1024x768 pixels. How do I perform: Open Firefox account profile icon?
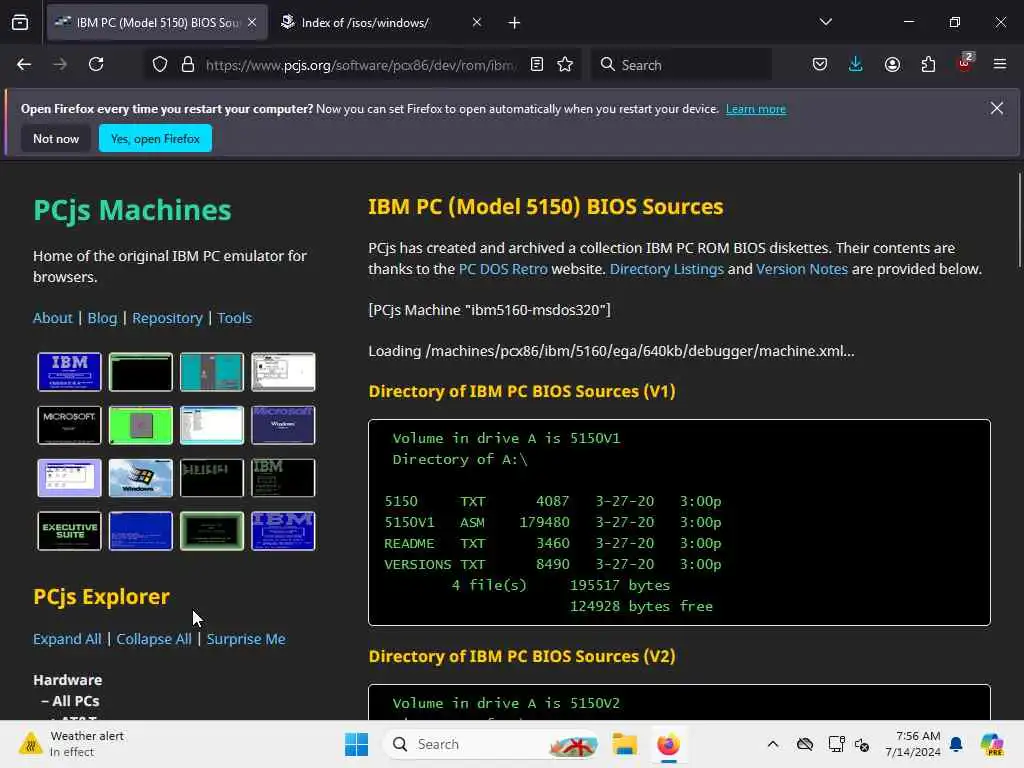click(x=892, y=64)
